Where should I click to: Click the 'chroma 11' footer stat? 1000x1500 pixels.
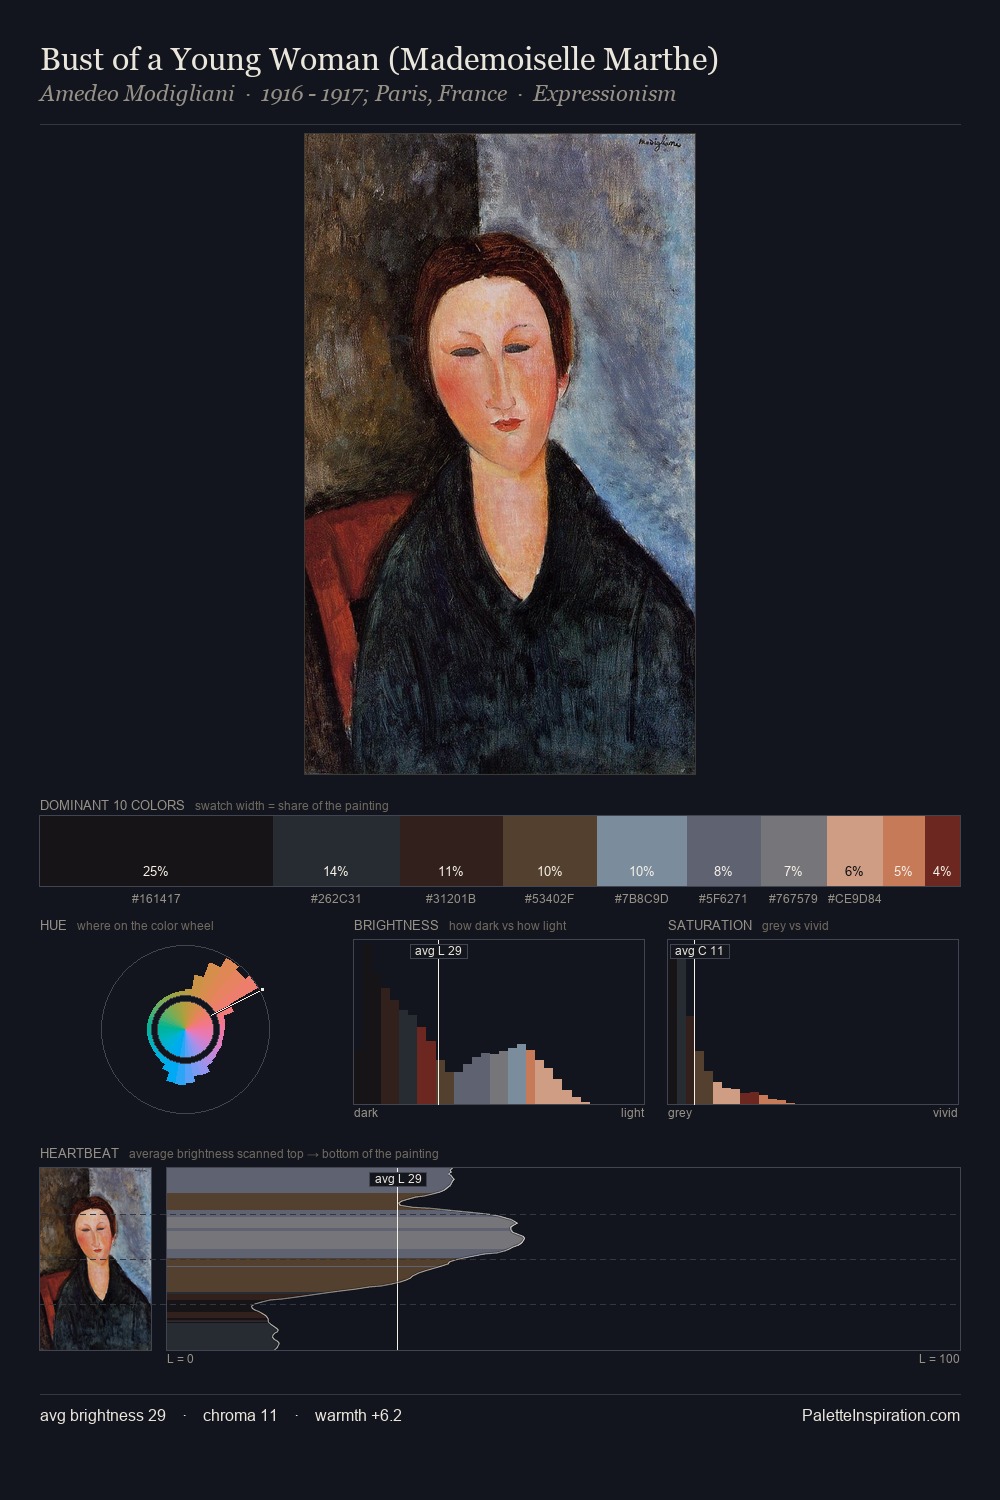(x=240, y=1415)
